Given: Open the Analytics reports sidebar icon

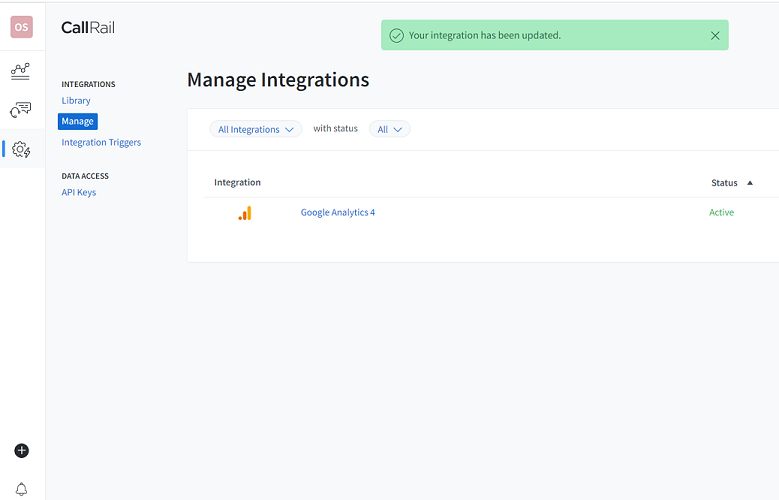Looking at the screenshot, I should 20,71.
